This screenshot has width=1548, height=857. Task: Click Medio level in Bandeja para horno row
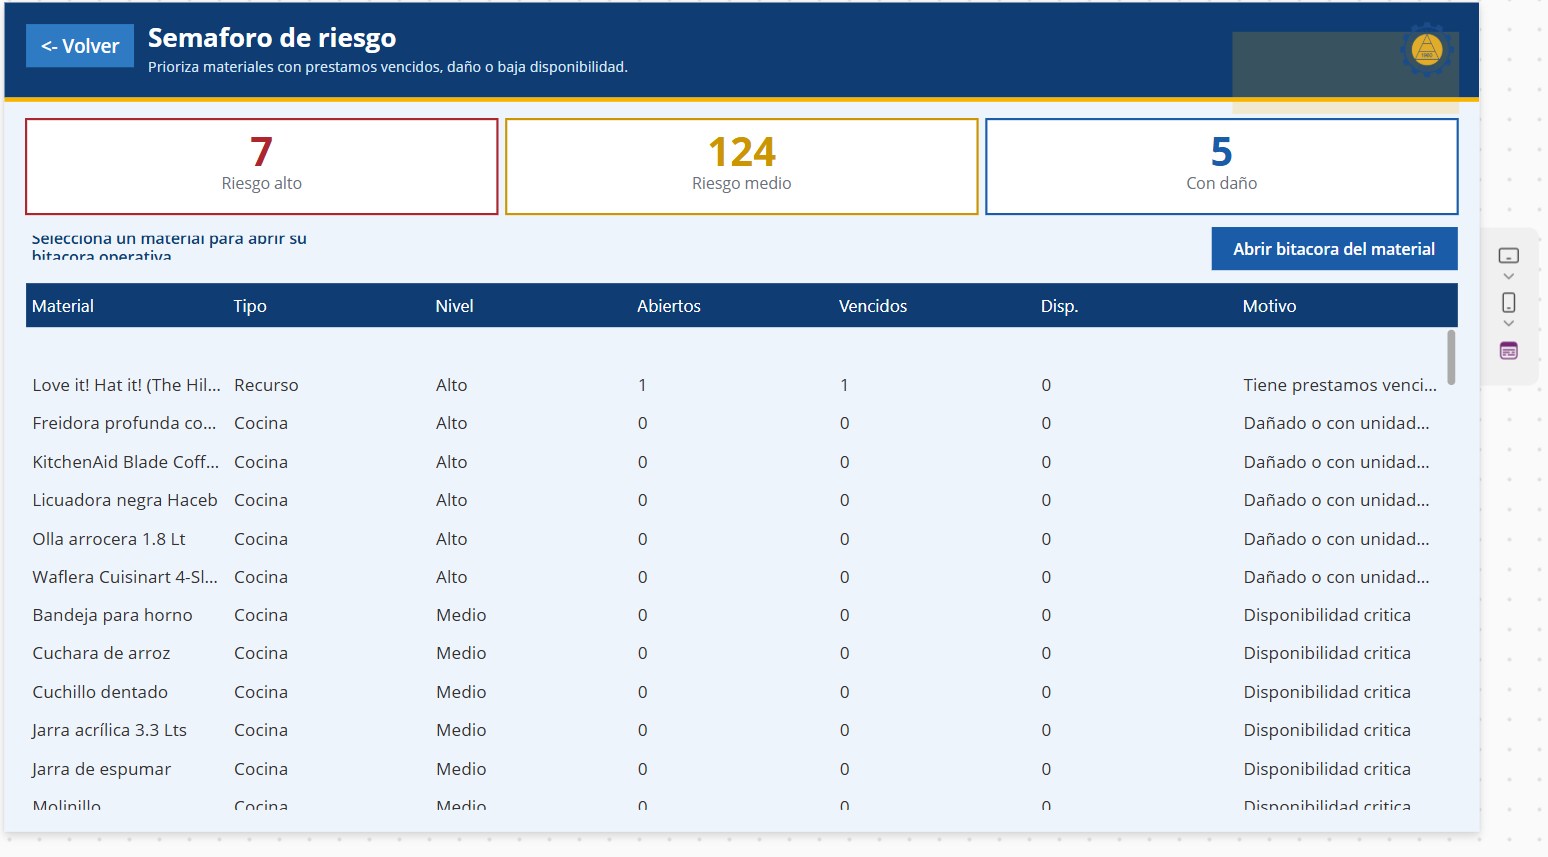(461, 615)
